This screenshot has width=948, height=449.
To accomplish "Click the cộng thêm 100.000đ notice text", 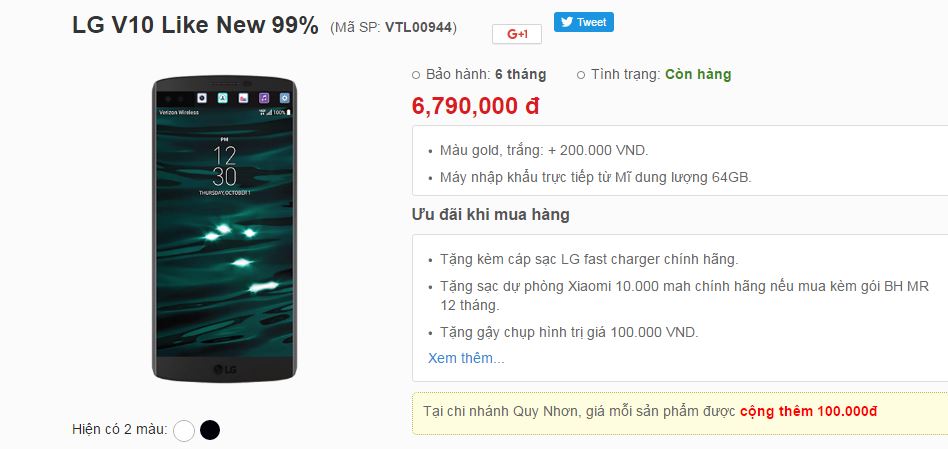I will tap(808, 412).
